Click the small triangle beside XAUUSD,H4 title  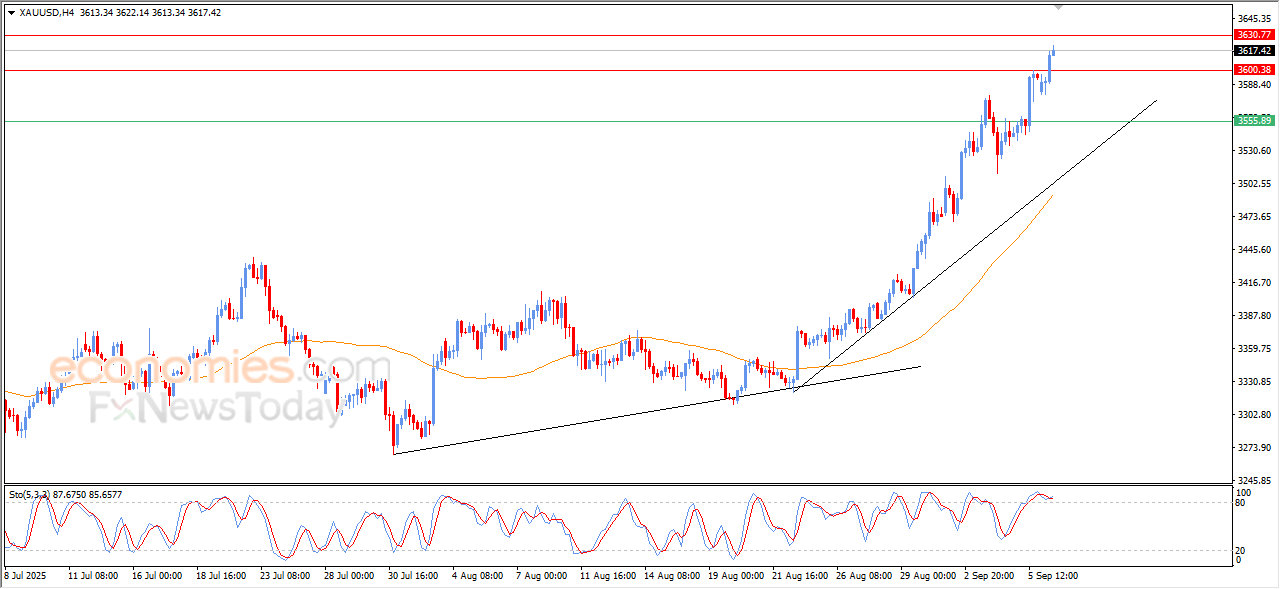pyautogui.click(x=11, y=13)
